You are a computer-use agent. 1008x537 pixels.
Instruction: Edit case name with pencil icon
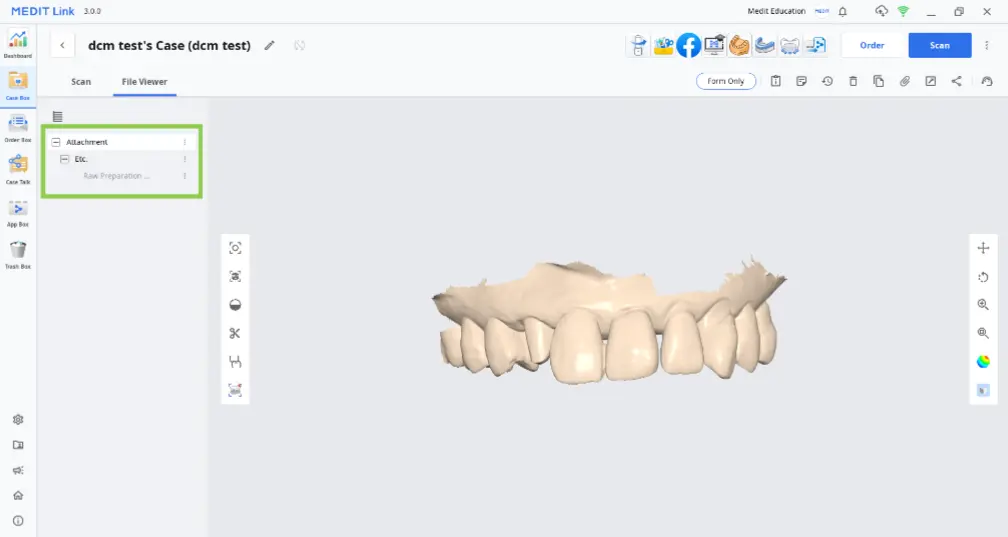coord(269,45)
